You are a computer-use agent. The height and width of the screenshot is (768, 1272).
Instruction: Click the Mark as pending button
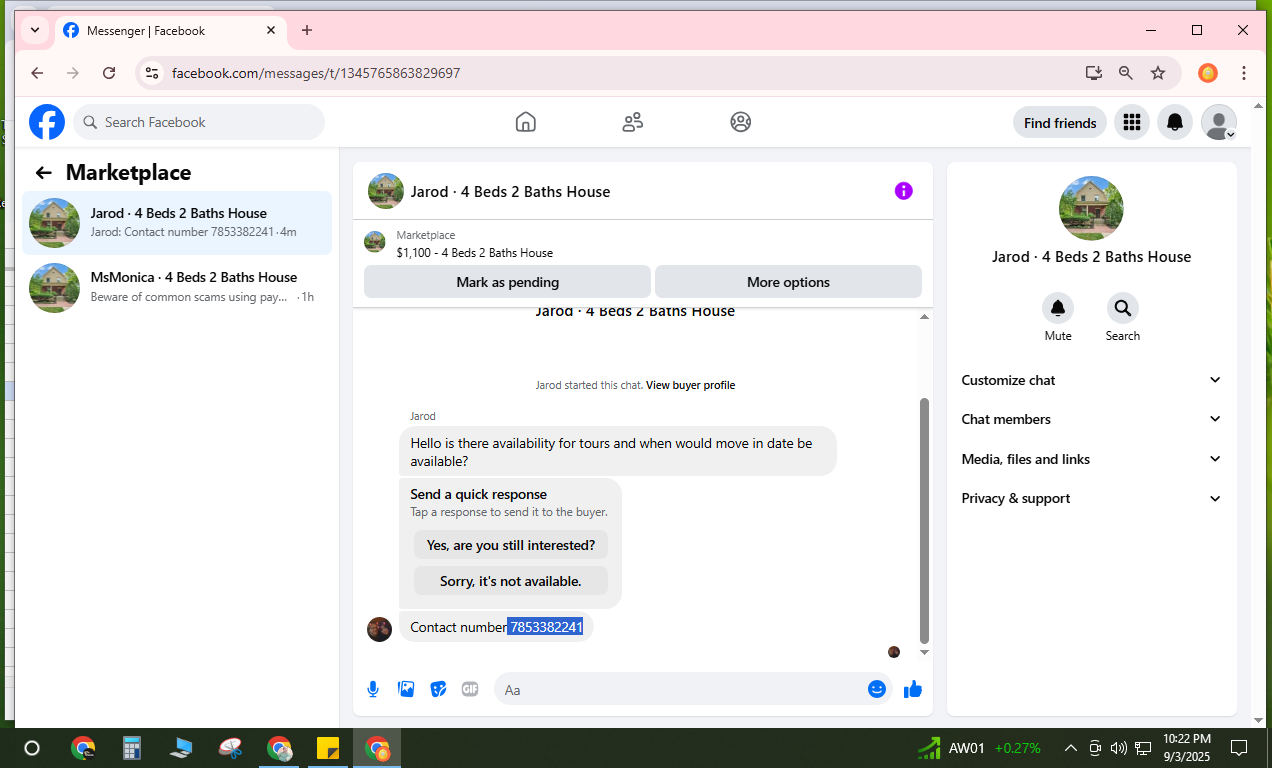point(507,282)
